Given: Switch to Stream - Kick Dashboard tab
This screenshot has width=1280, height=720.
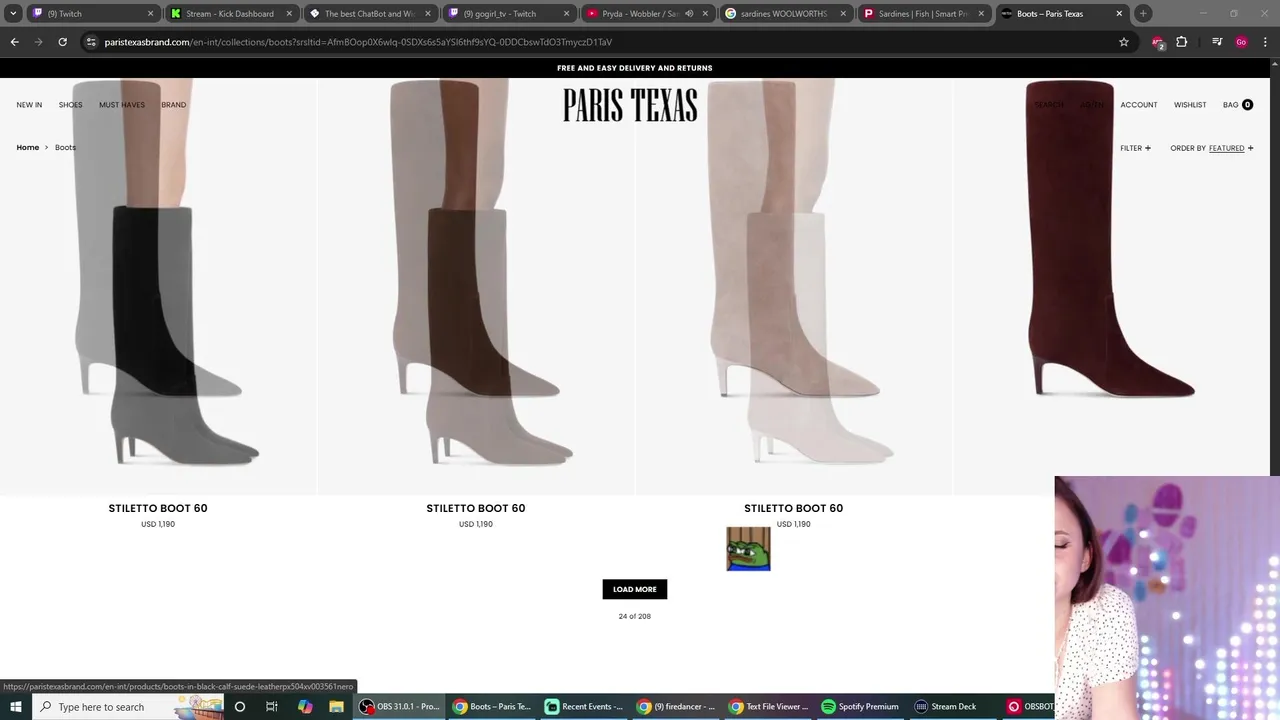Looking at the screenshot, I should click(229, 14).
